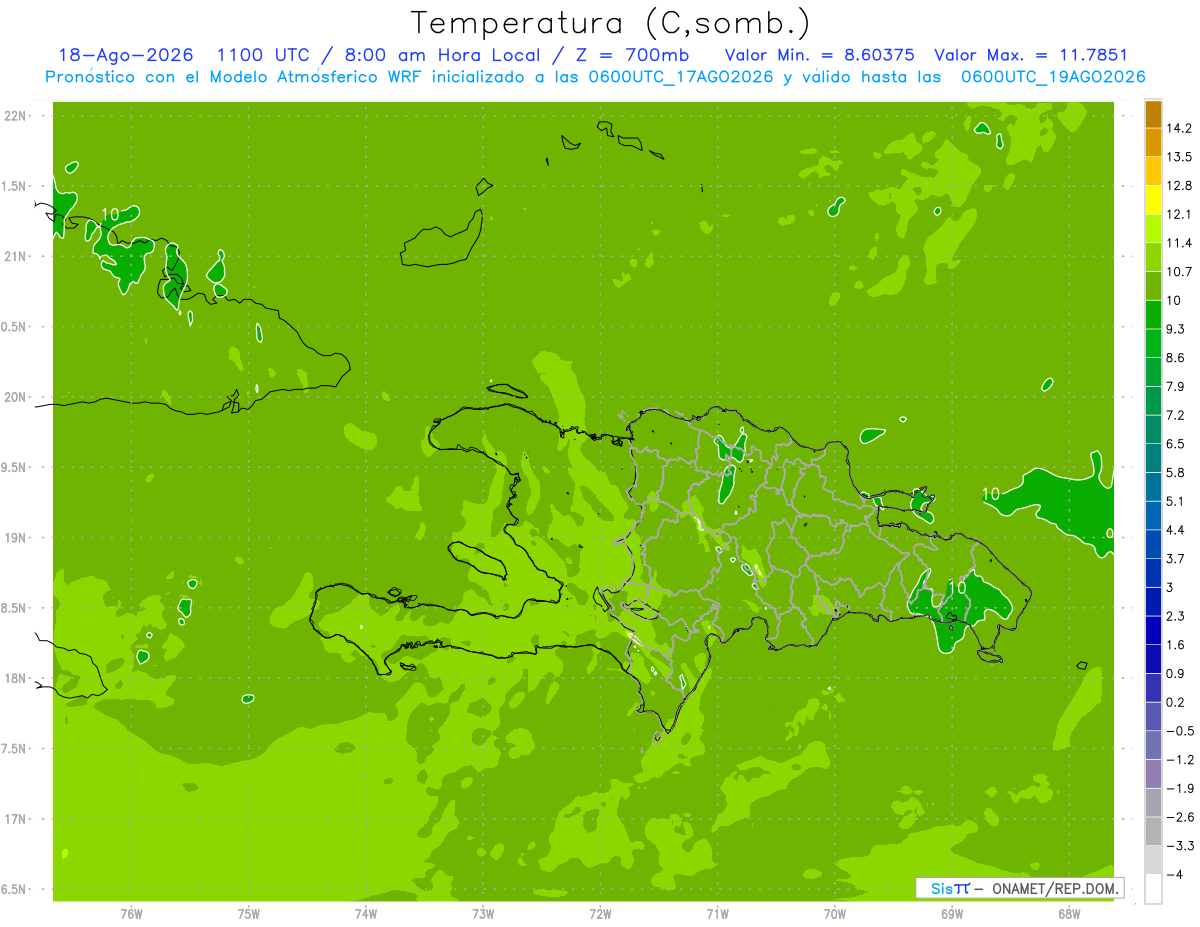Click the "71W" longitude axis label
This screenshot has width=1200, height=927.
pos(718,913)
